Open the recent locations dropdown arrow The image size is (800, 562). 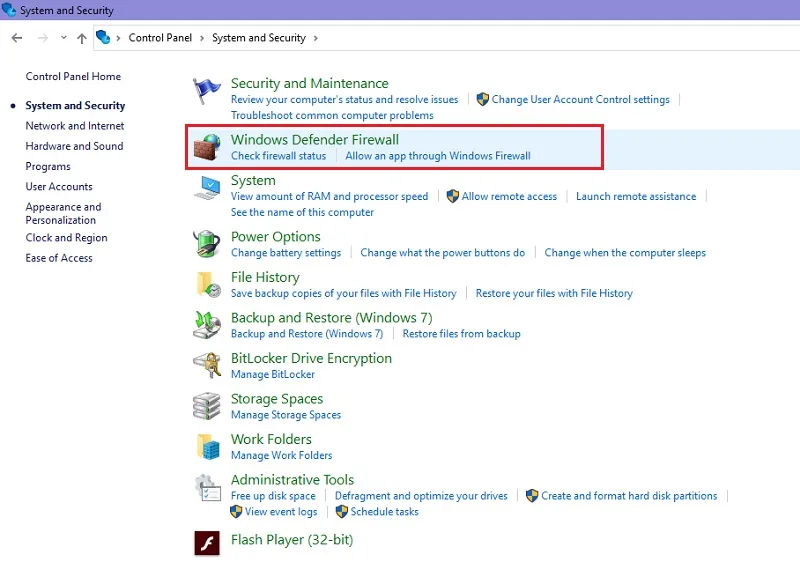click(63, 37)
